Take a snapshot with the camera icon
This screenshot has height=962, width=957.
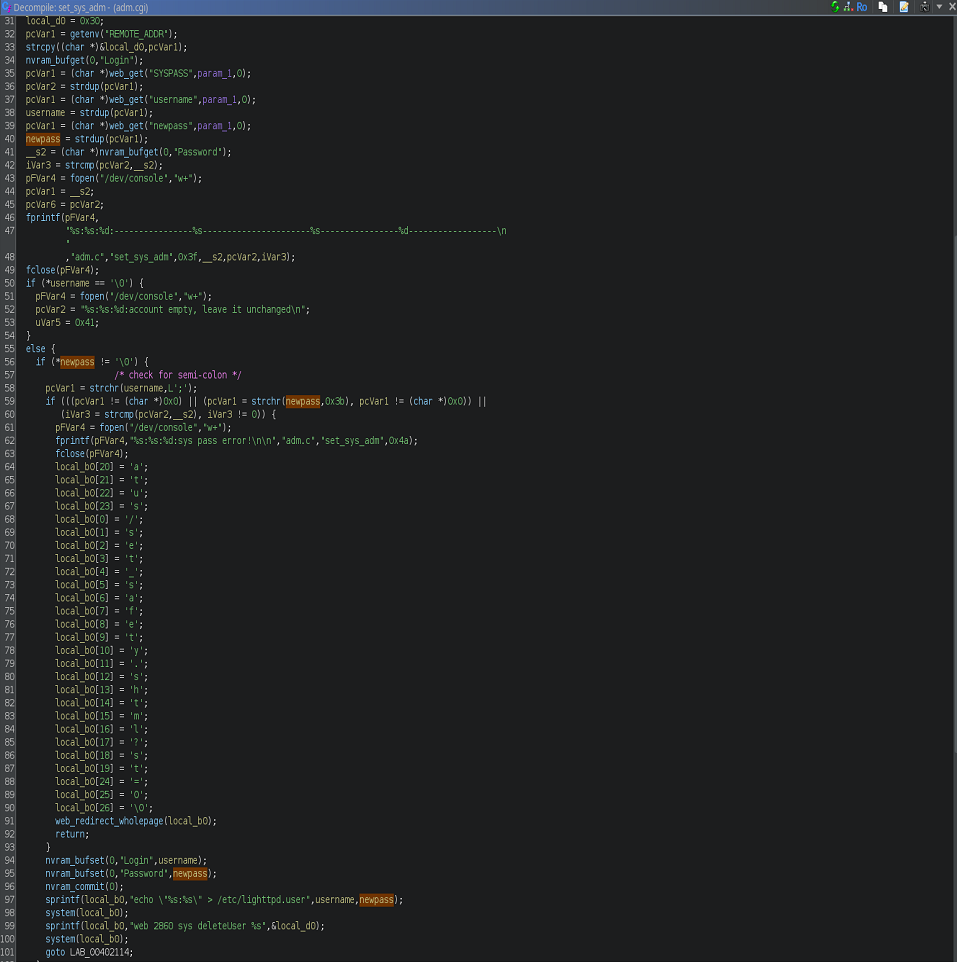924,7
